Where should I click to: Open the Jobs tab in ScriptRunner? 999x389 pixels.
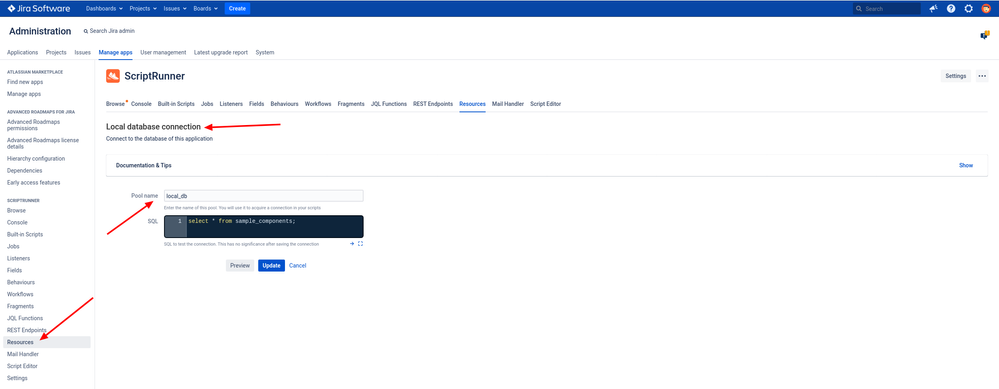[207, 104]
